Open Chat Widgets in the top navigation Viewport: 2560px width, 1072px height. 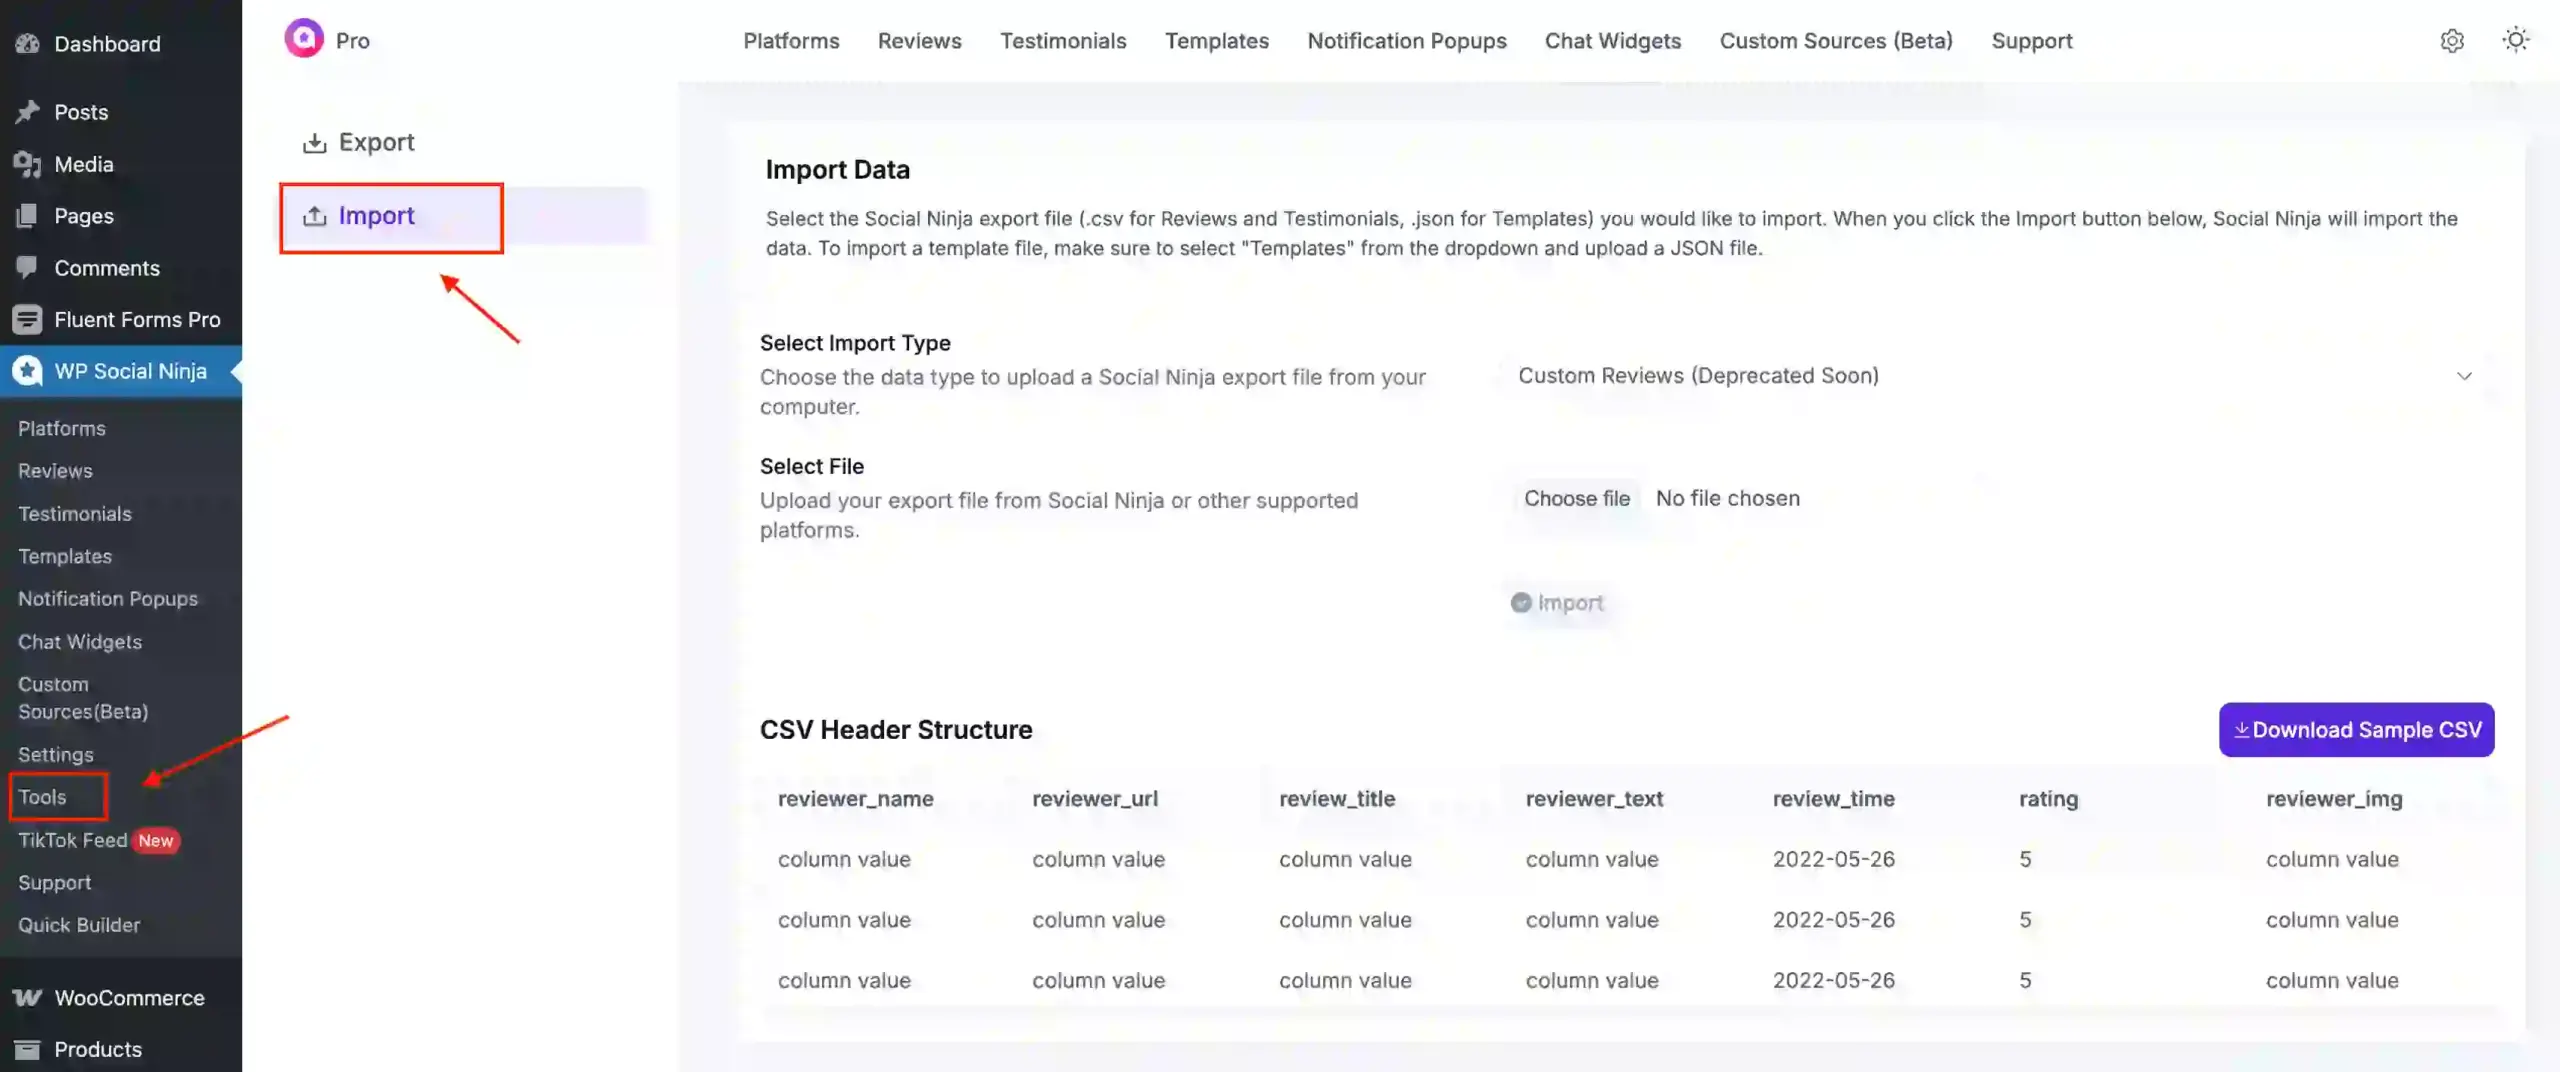[x=1613, y=41]
